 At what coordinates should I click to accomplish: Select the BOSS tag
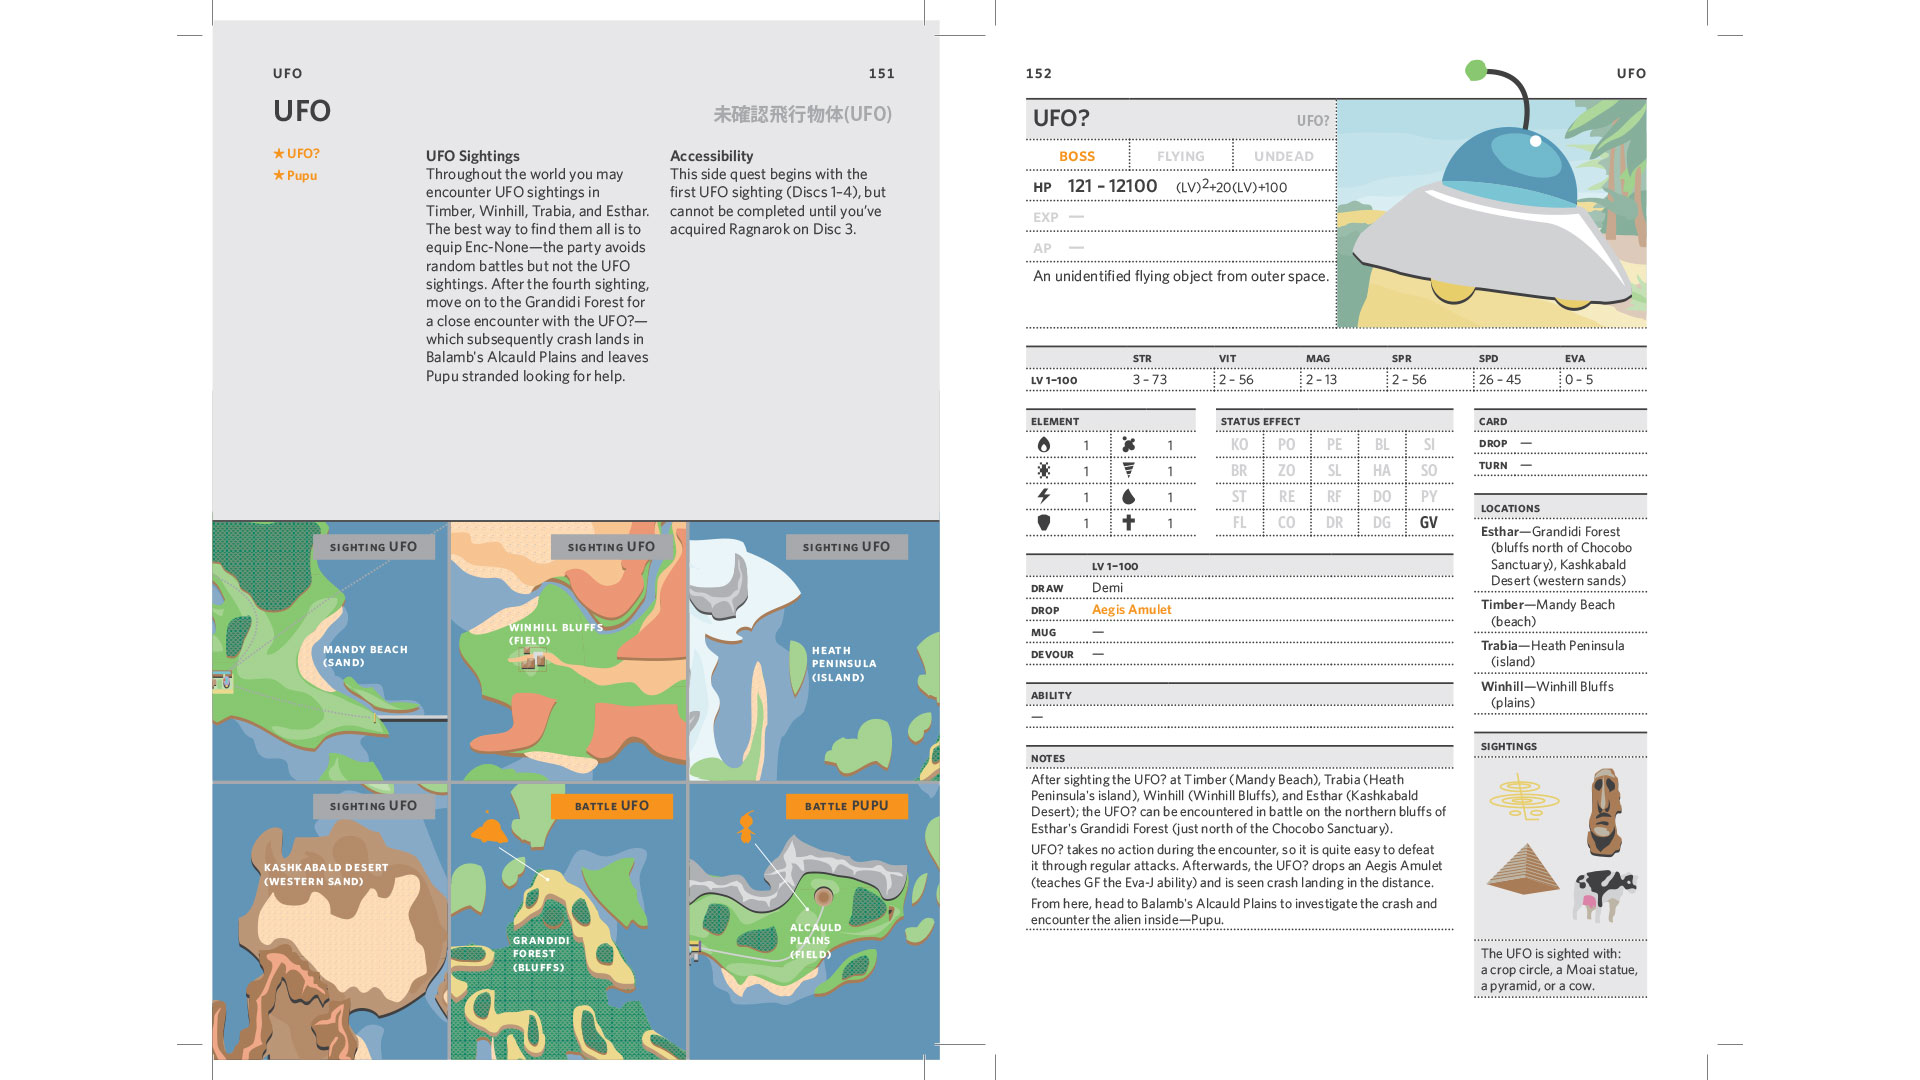coord(1077,156)
